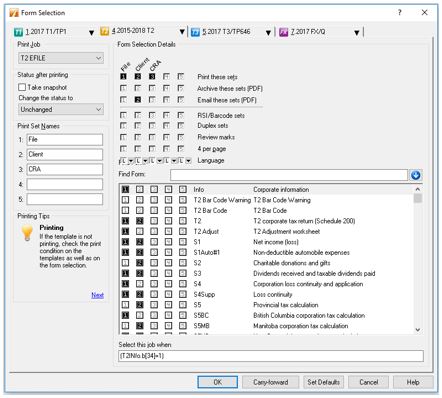Click the Set Defaults button
This screenshot has height=398, width=442.
coord(323,382)
